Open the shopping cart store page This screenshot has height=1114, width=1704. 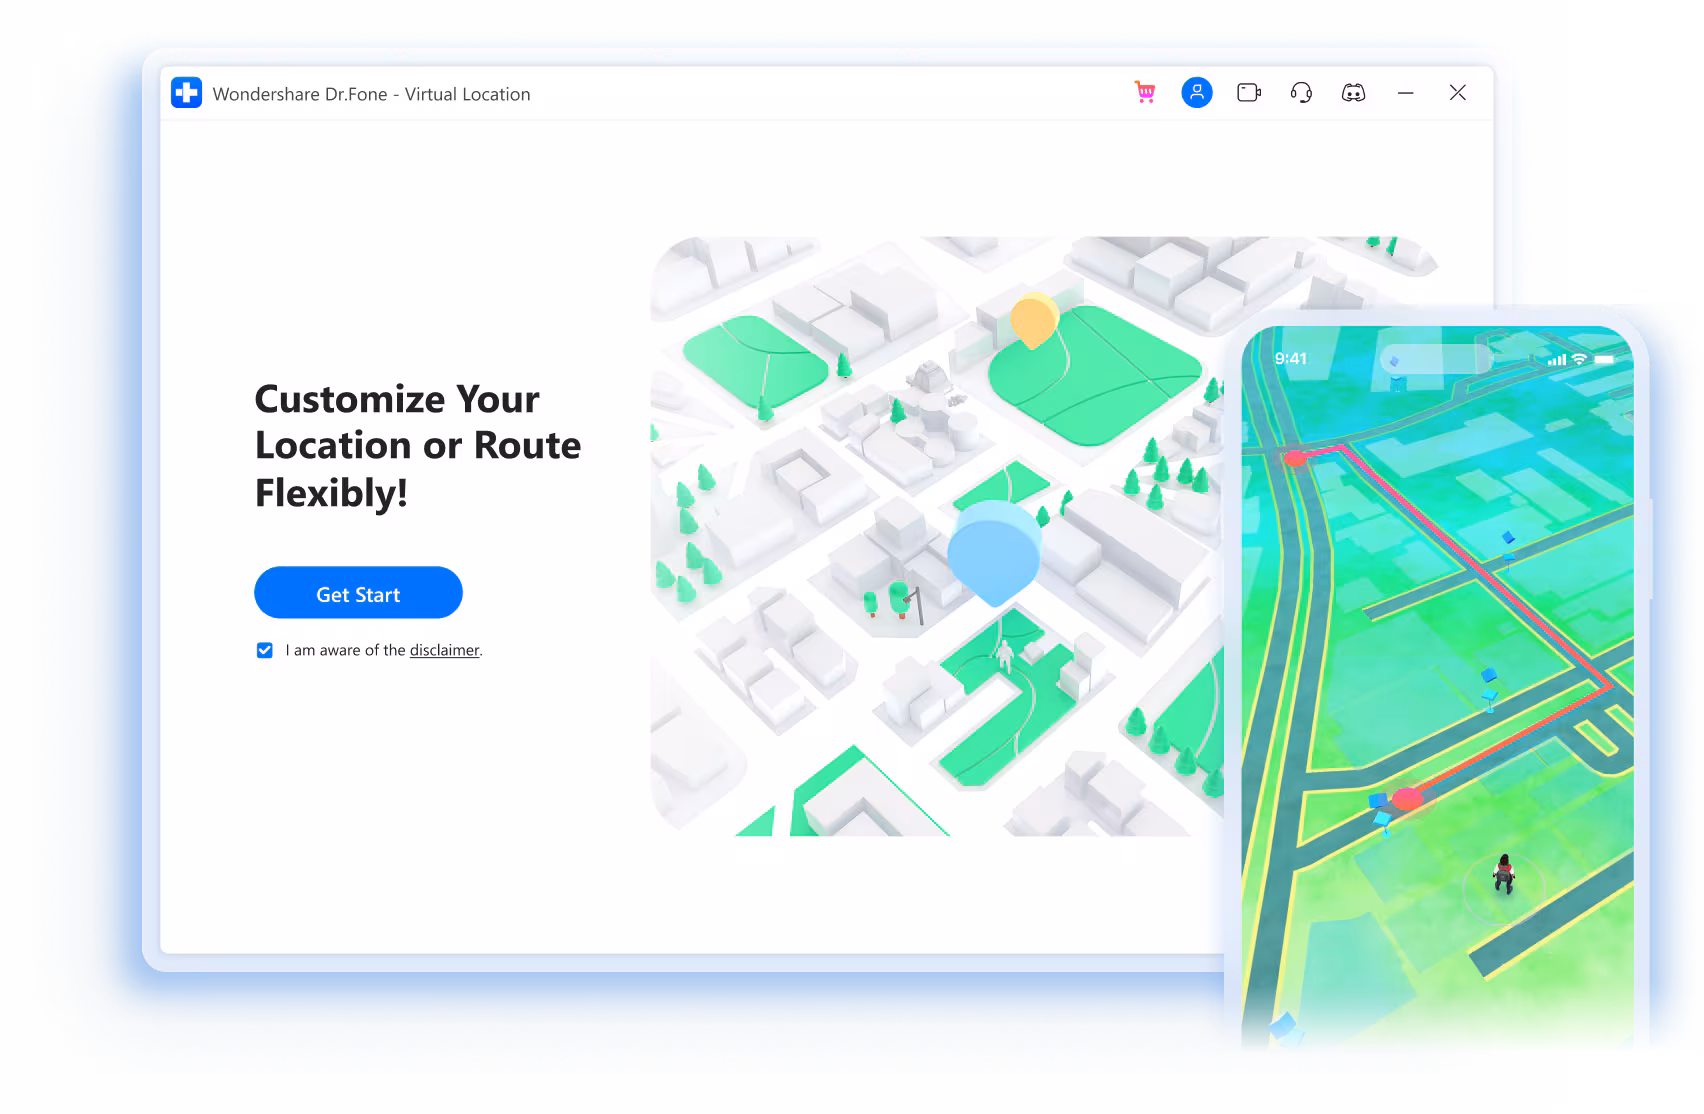click(x=1144, y=92)
